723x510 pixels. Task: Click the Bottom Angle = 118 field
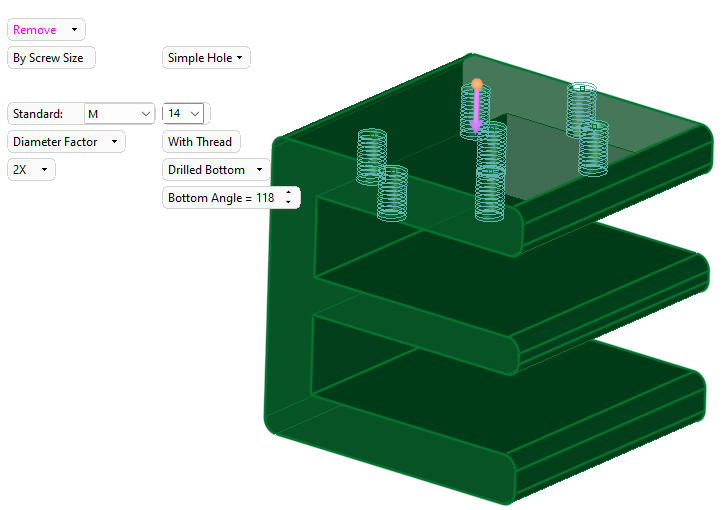(221, 198)
